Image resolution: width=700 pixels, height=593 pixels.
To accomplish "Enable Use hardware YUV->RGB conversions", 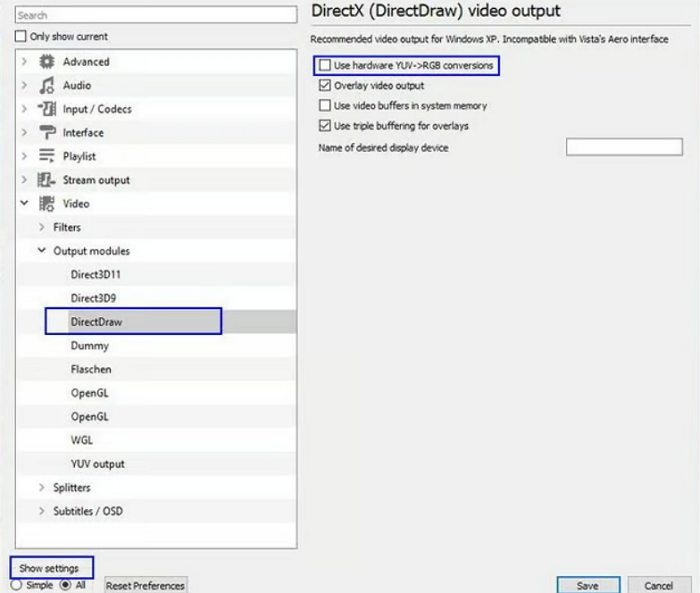I will (325, 65).
